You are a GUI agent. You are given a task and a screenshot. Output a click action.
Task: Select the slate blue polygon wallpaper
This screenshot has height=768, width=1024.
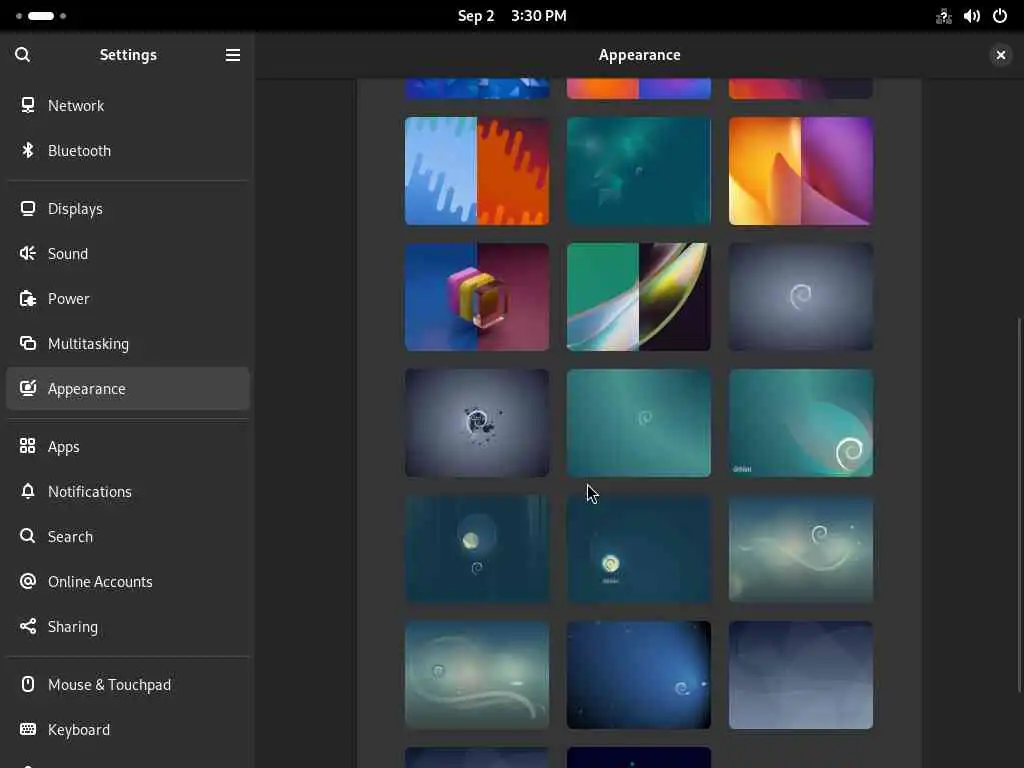[x=801, y=675]
